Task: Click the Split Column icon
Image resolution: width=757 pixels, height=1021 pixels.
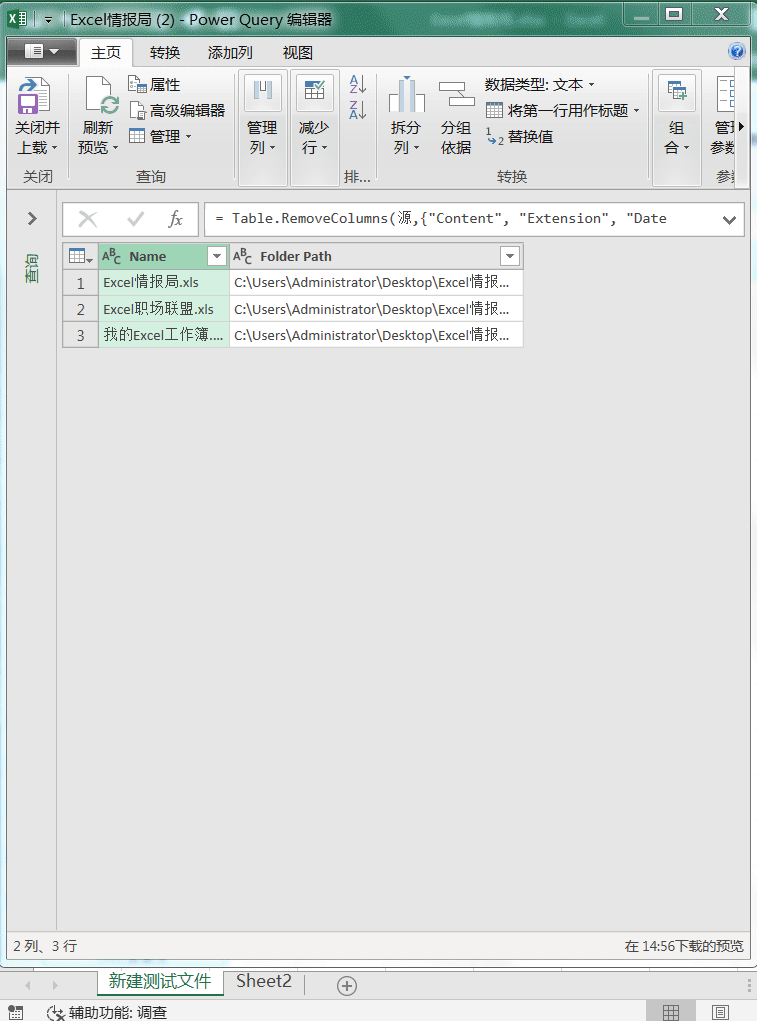Action: pyautogui.click(x=407, y=94)
